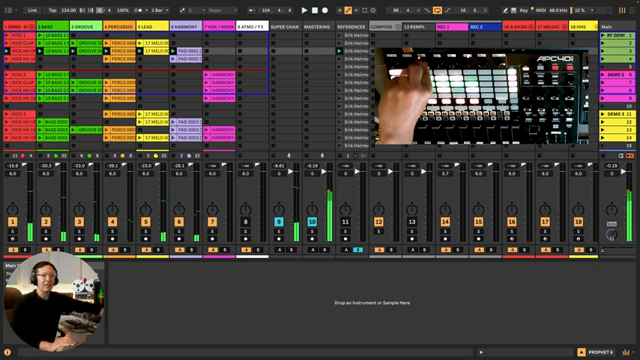Toggle the Draw Mode pencil icon
This screenshot has height=360, width=640.
[505, 10]
